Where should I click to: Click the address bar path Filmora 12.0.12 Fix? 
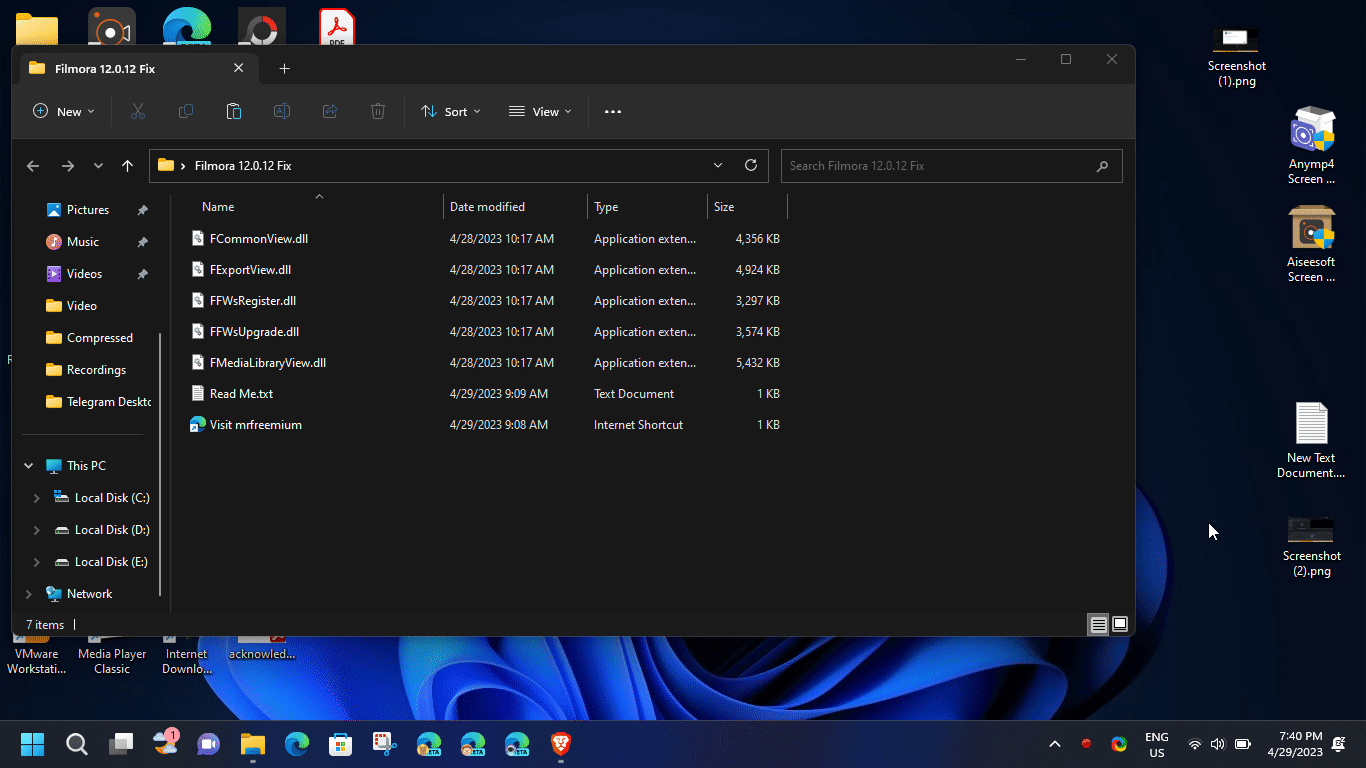coord(243,166)
